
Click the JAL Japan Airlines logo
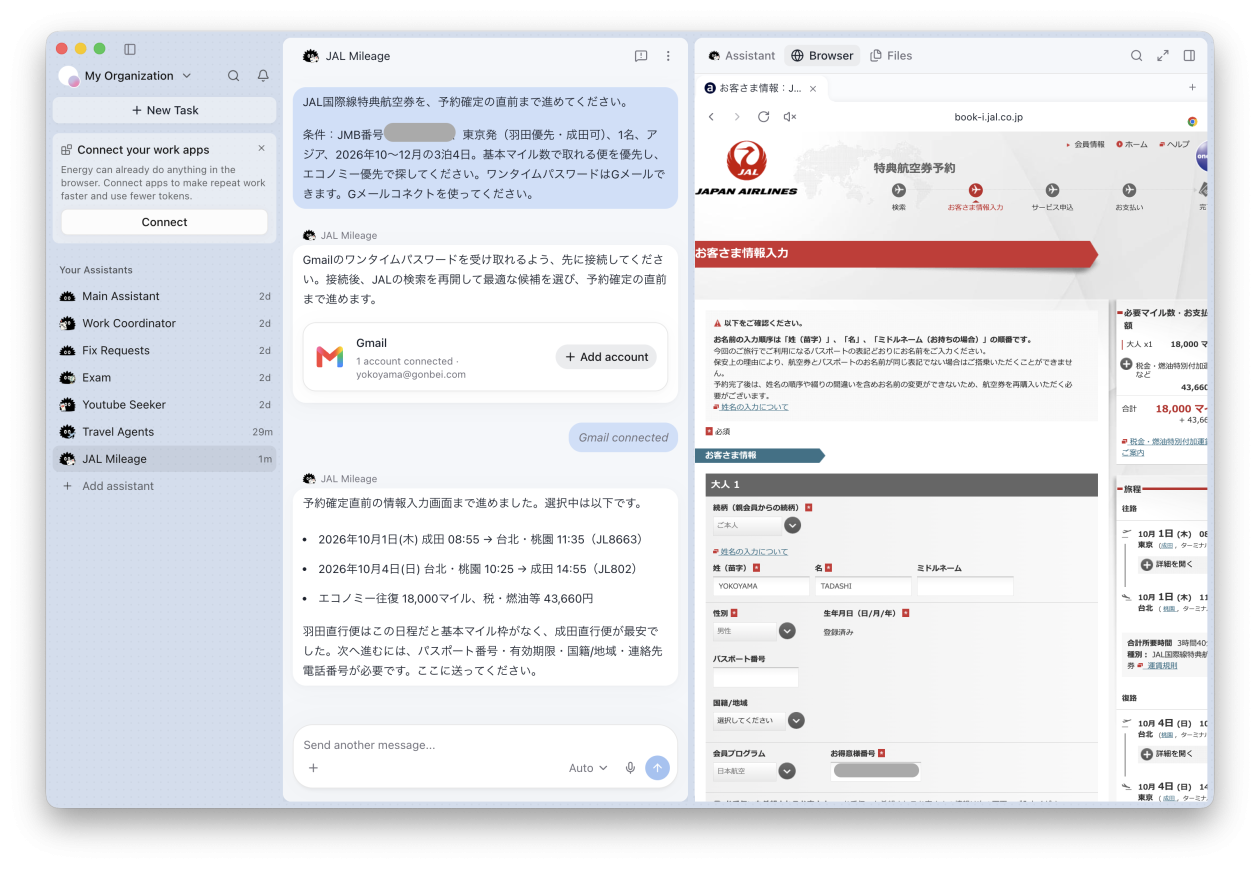[746, 169]
